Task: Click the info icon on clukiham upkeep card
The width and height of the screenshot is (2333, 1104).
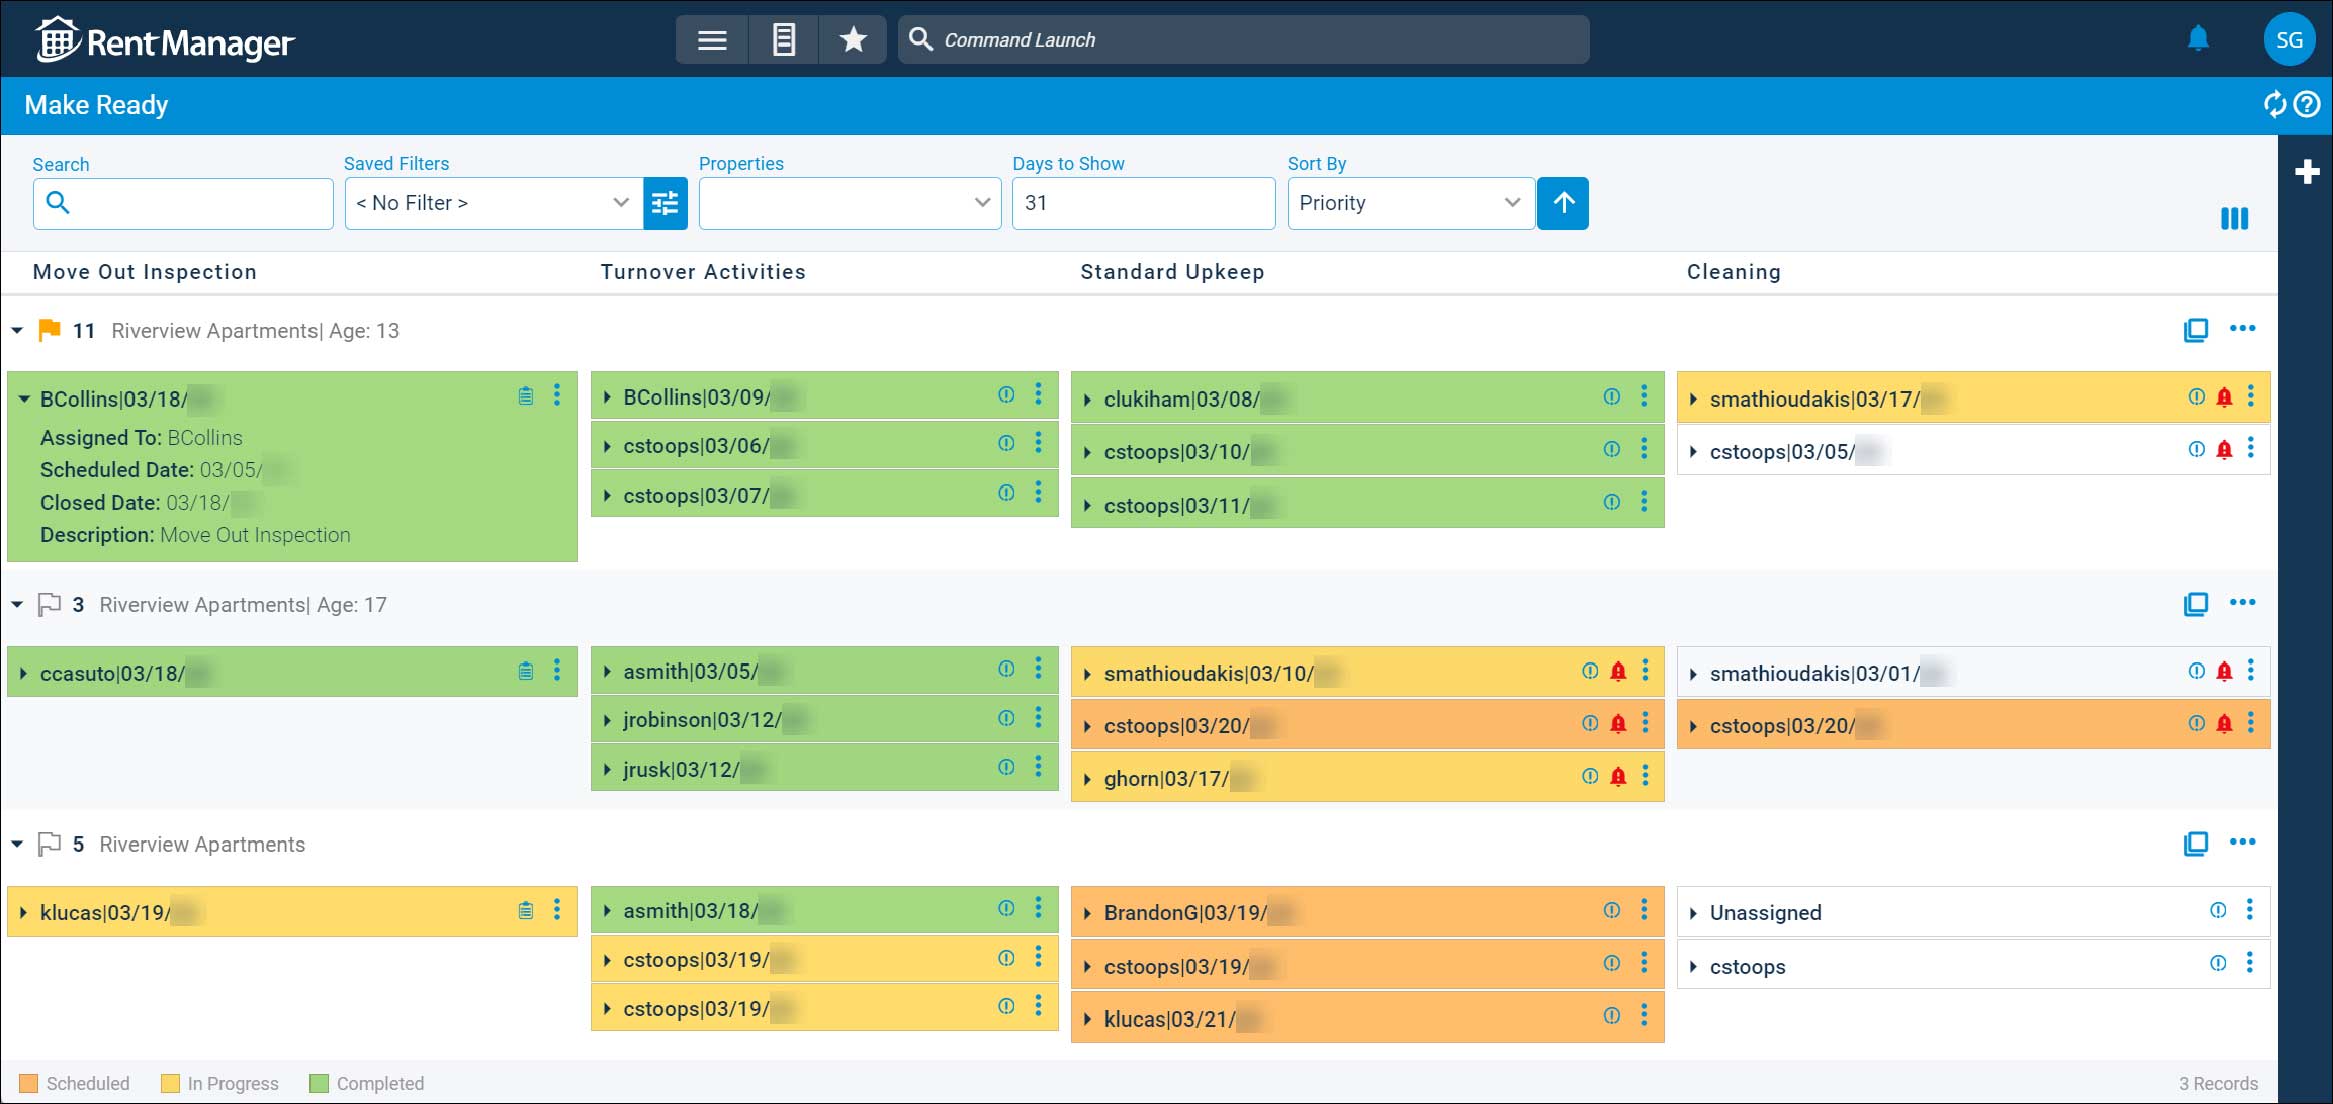Action: coord(1611,396)
